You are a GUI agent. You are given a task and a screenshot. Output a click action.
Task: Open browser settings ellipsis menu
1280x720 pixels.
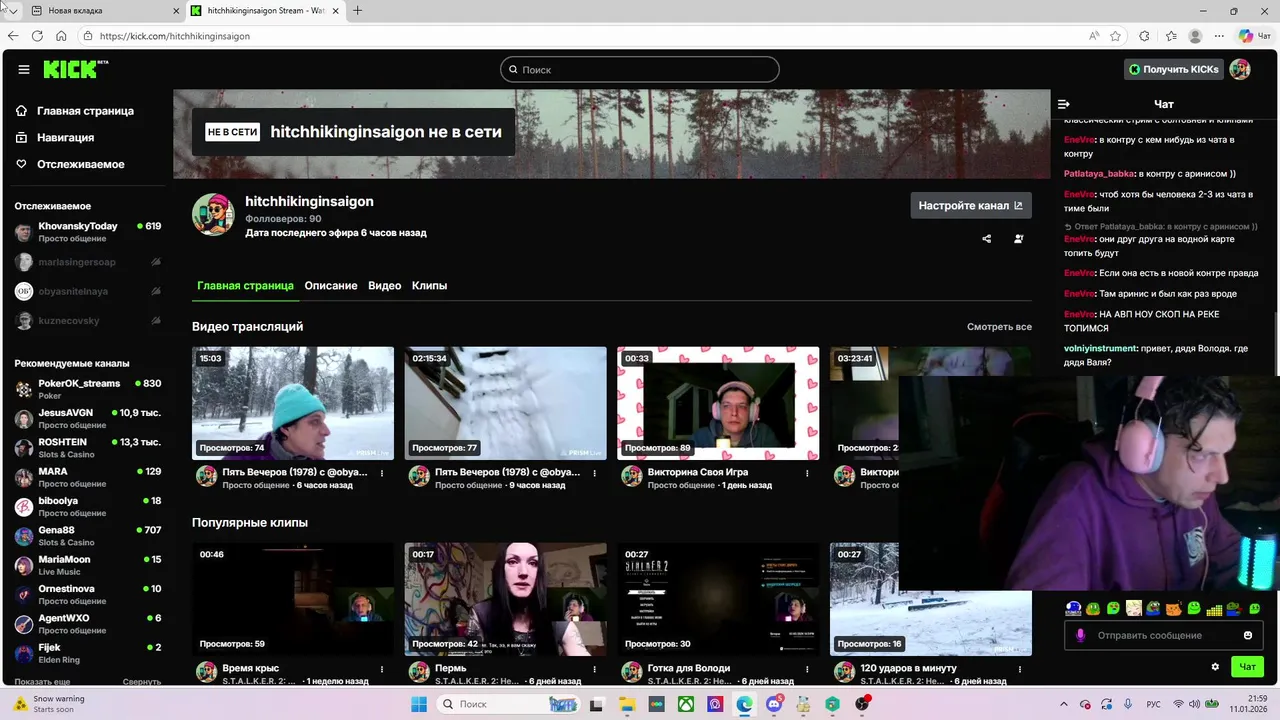coord(1221,36)
